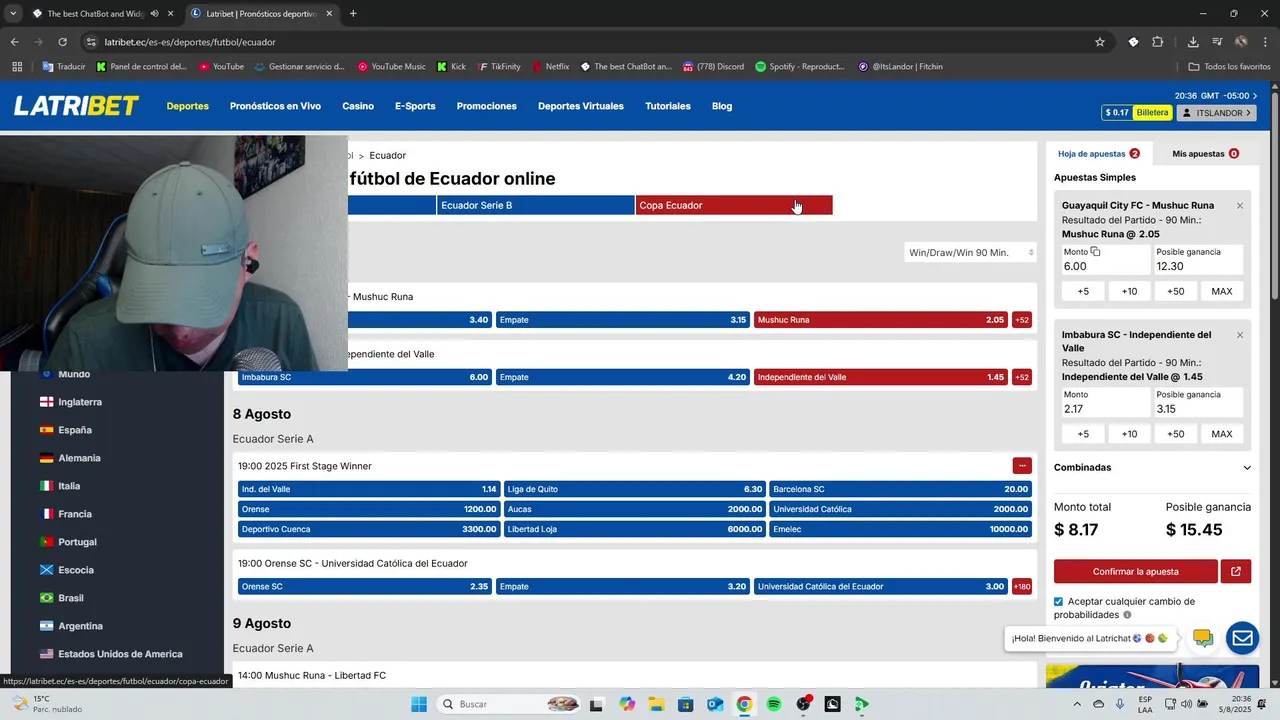The height and width of the screenshot is (720, 1280).
Task: Select Empate 4.20 for Imbabura SC match
Action: coord(622,377)
